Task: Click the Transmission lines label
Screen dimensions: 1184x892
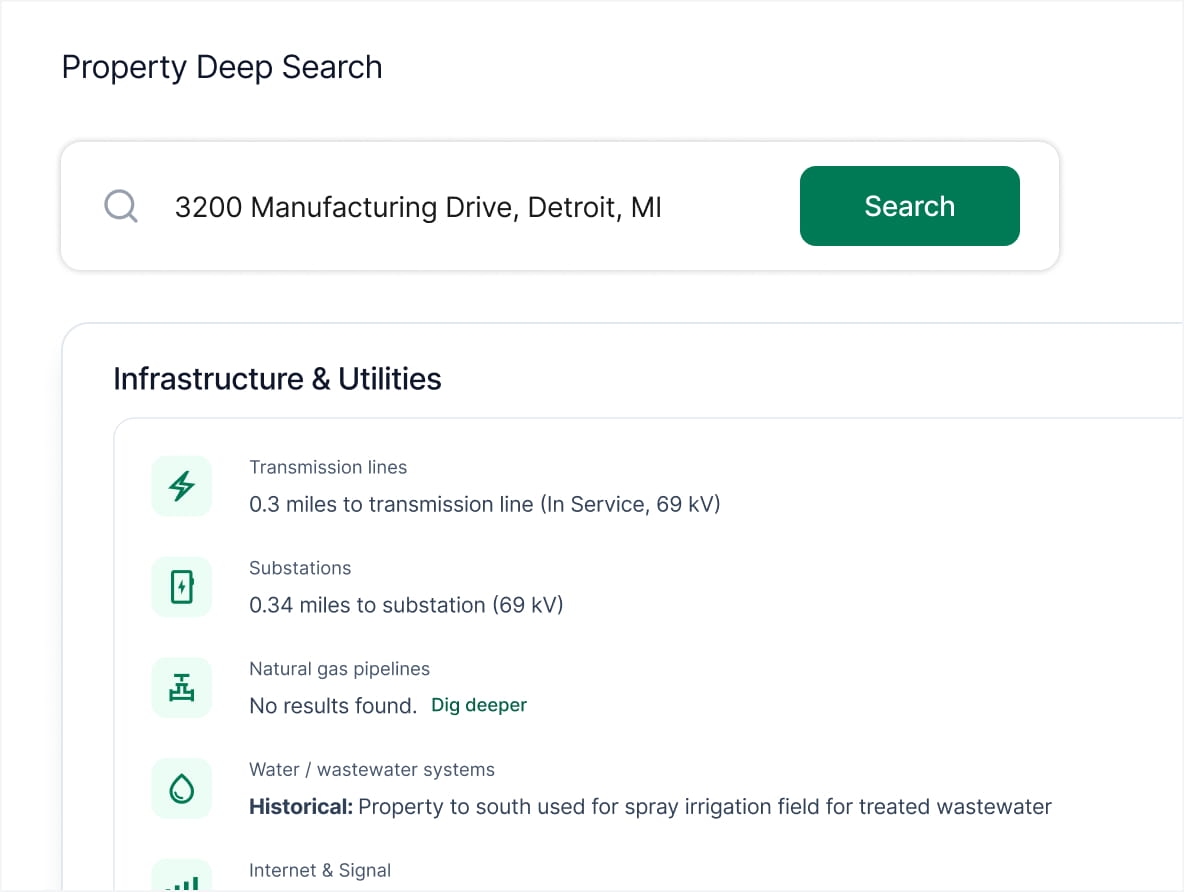Action: coord(328,467)
